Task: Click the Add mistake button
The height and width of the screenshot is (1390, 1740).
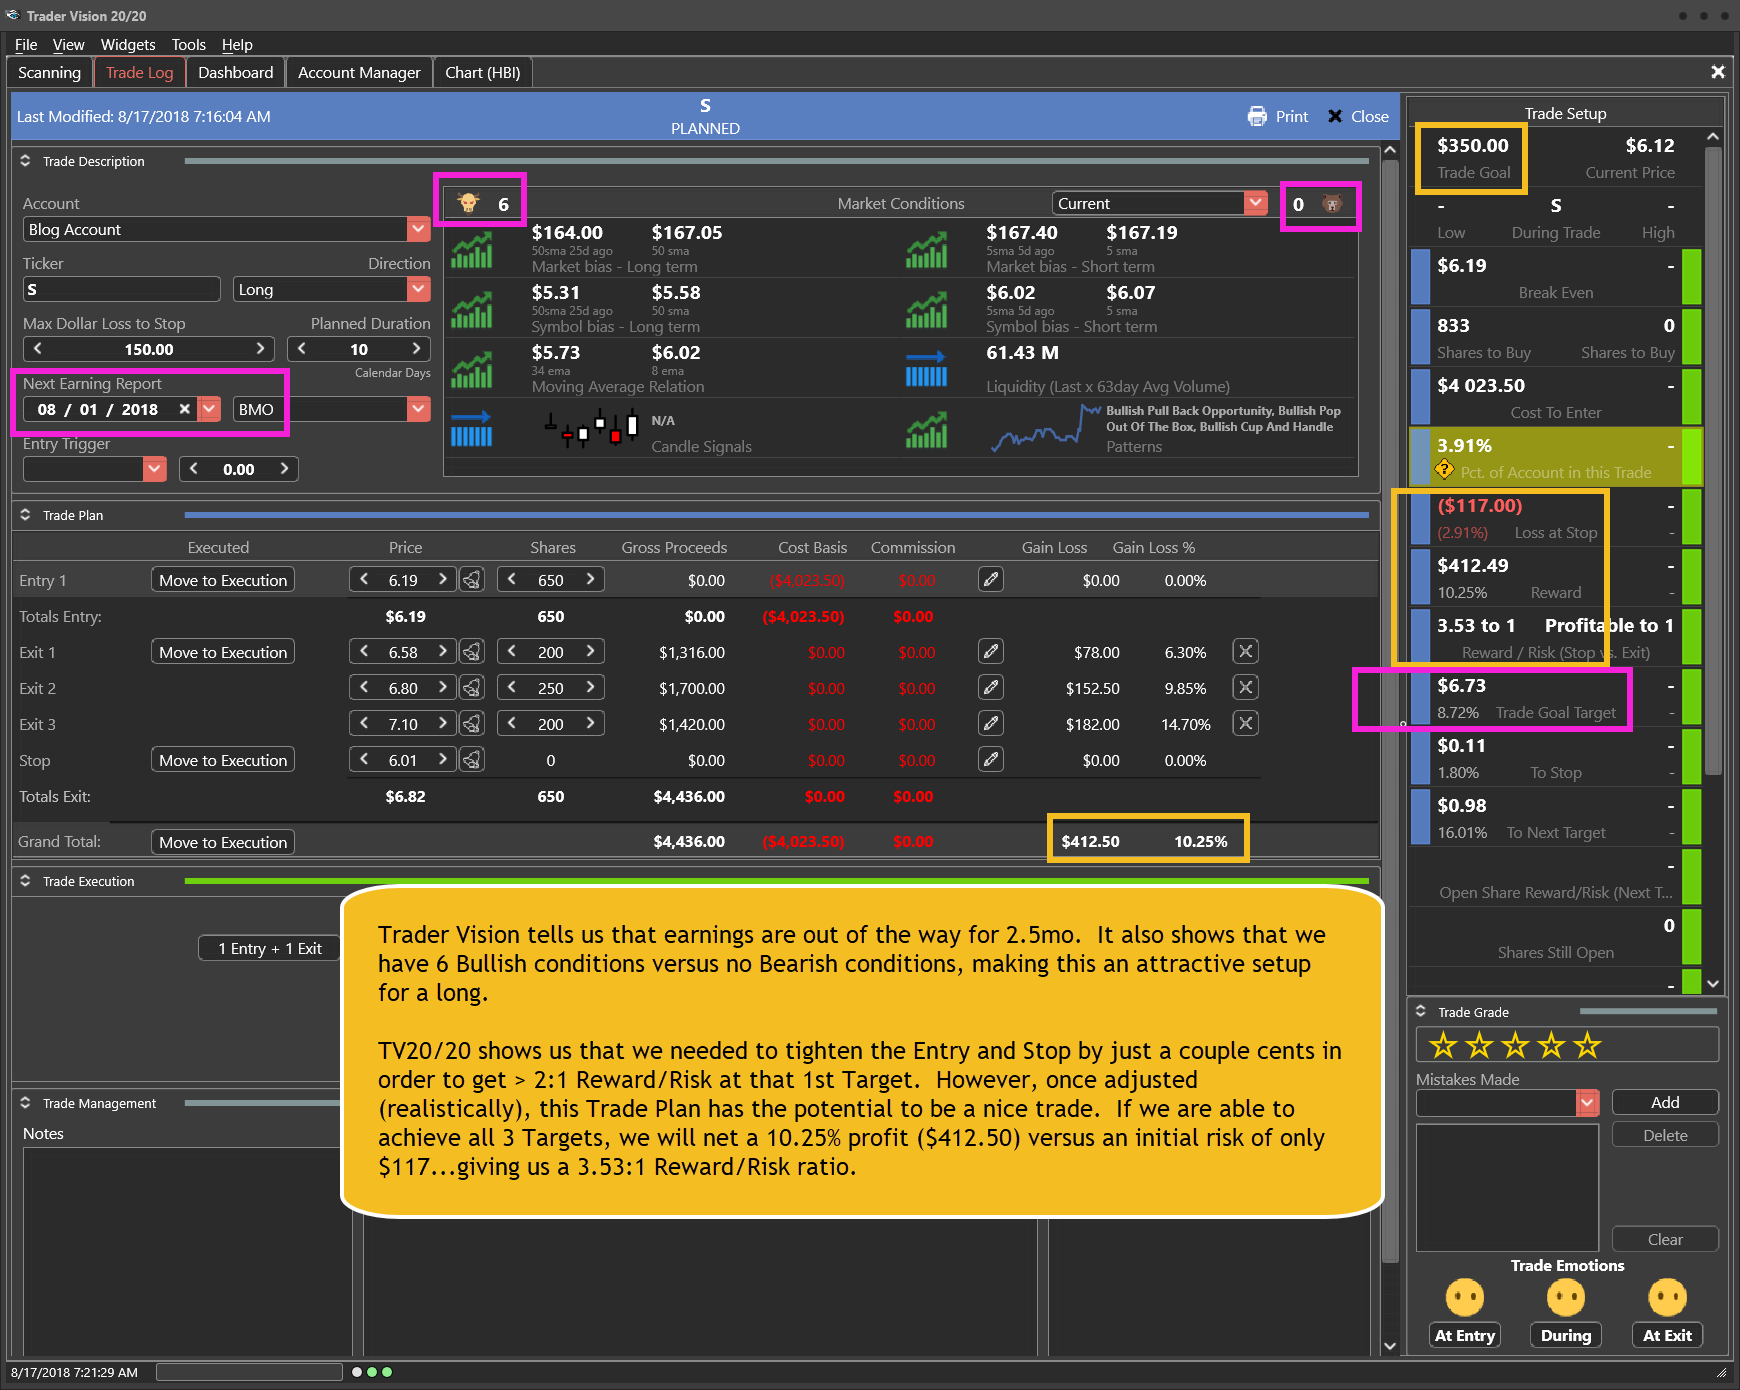Action: coord(1665,1102)
